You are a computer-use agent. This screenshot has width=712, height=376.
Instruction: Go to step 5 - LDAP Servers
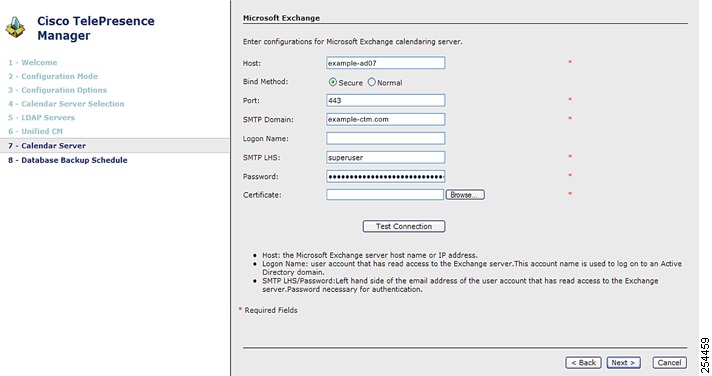(41, 117)
